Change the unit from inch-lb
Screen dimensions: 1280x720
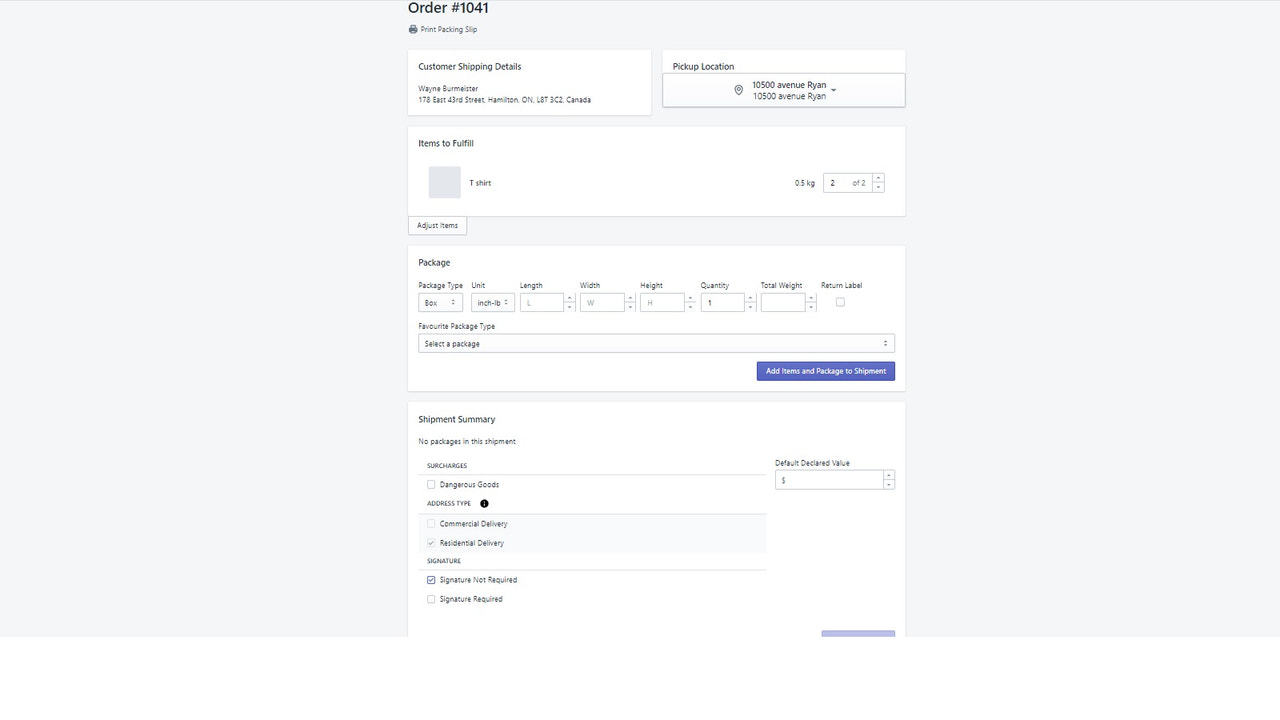(492, 302)
